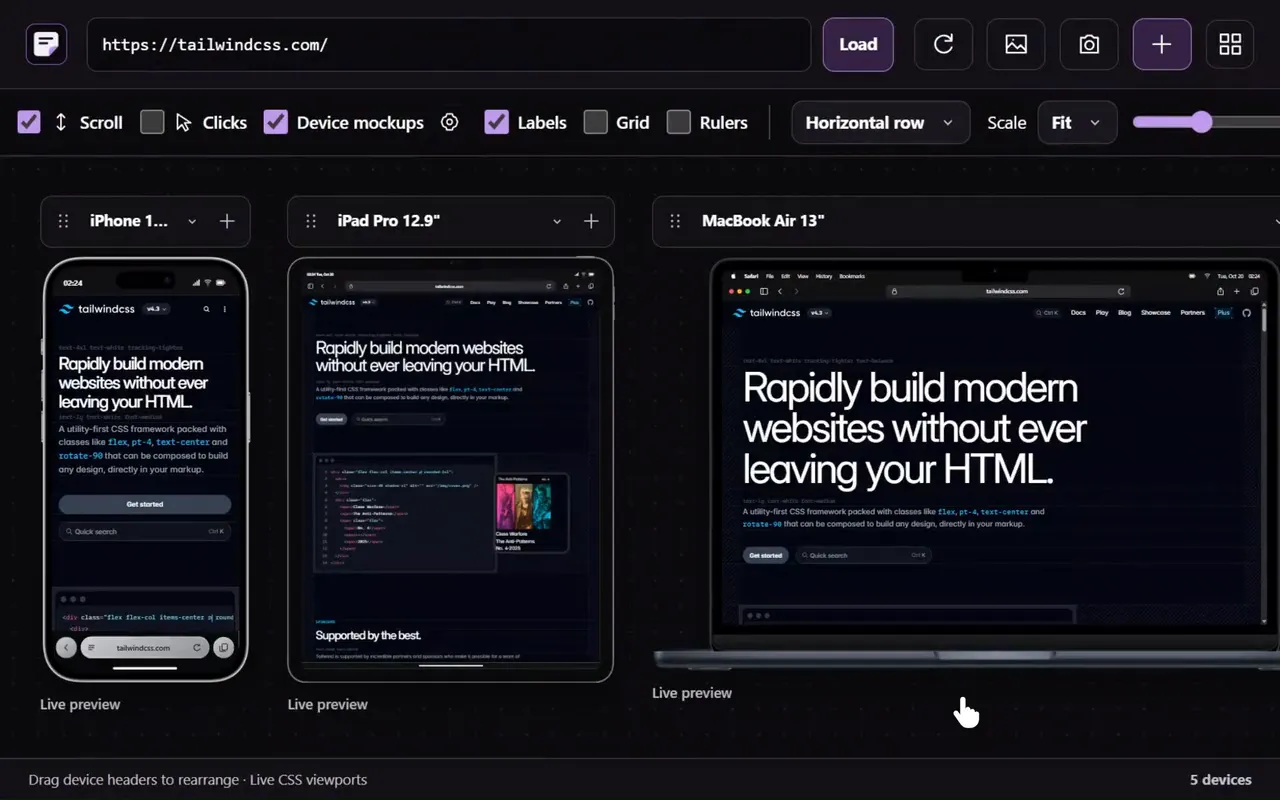Click Blog in MacBook preview navbar
This screenshot has height=800, width=1280.
[x=1125, y=313]
